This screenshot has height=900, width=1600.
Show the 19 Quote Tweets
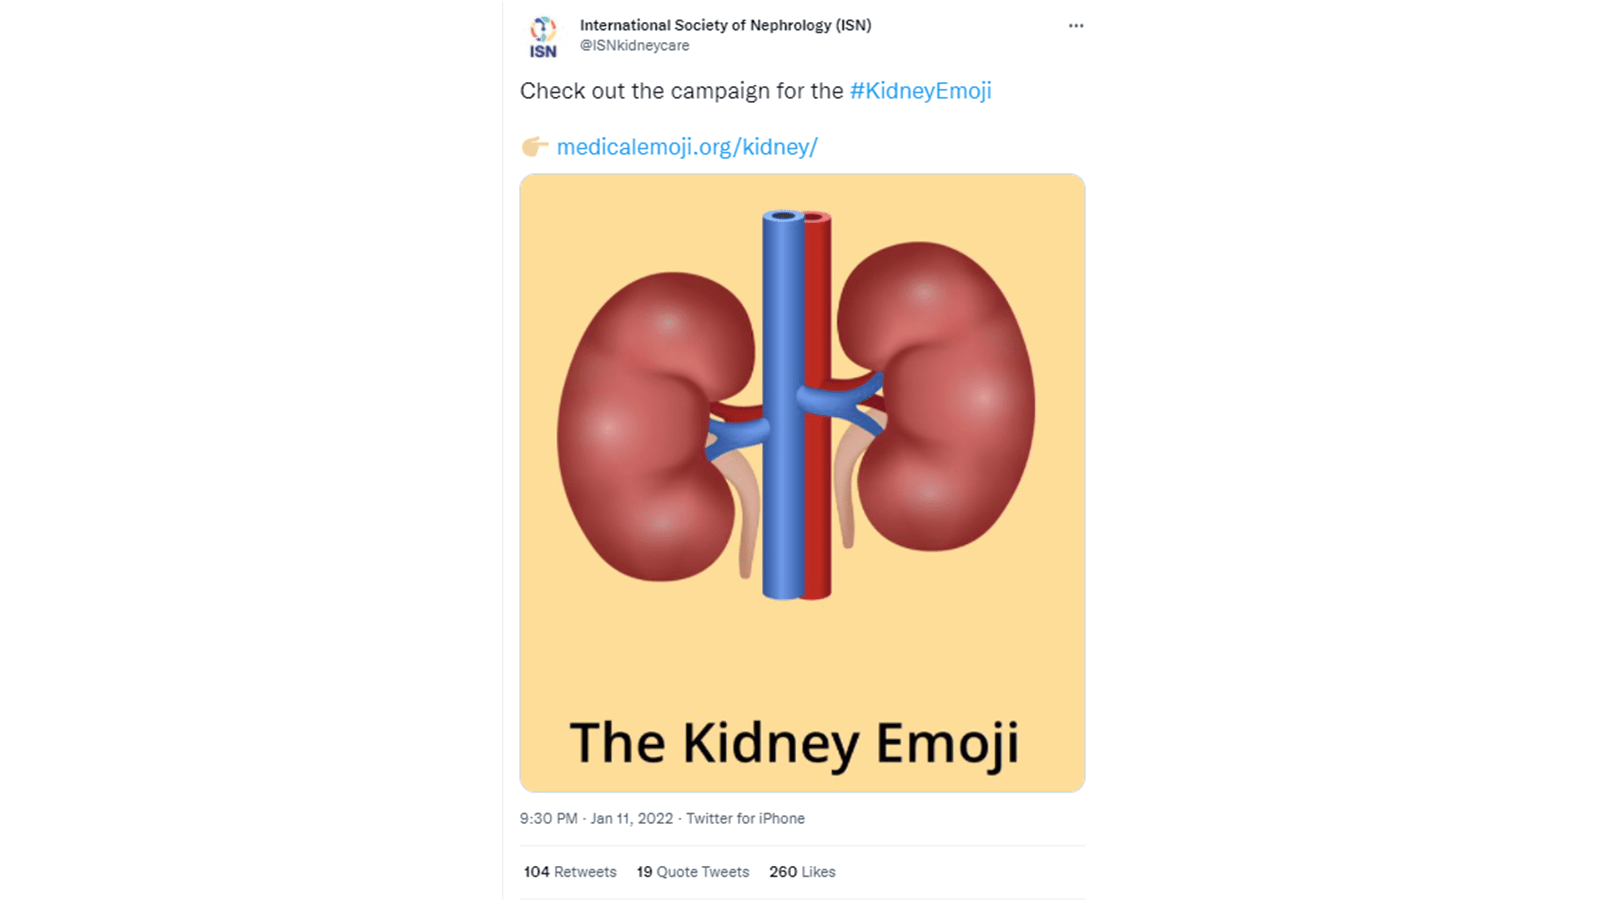[693, 872]
